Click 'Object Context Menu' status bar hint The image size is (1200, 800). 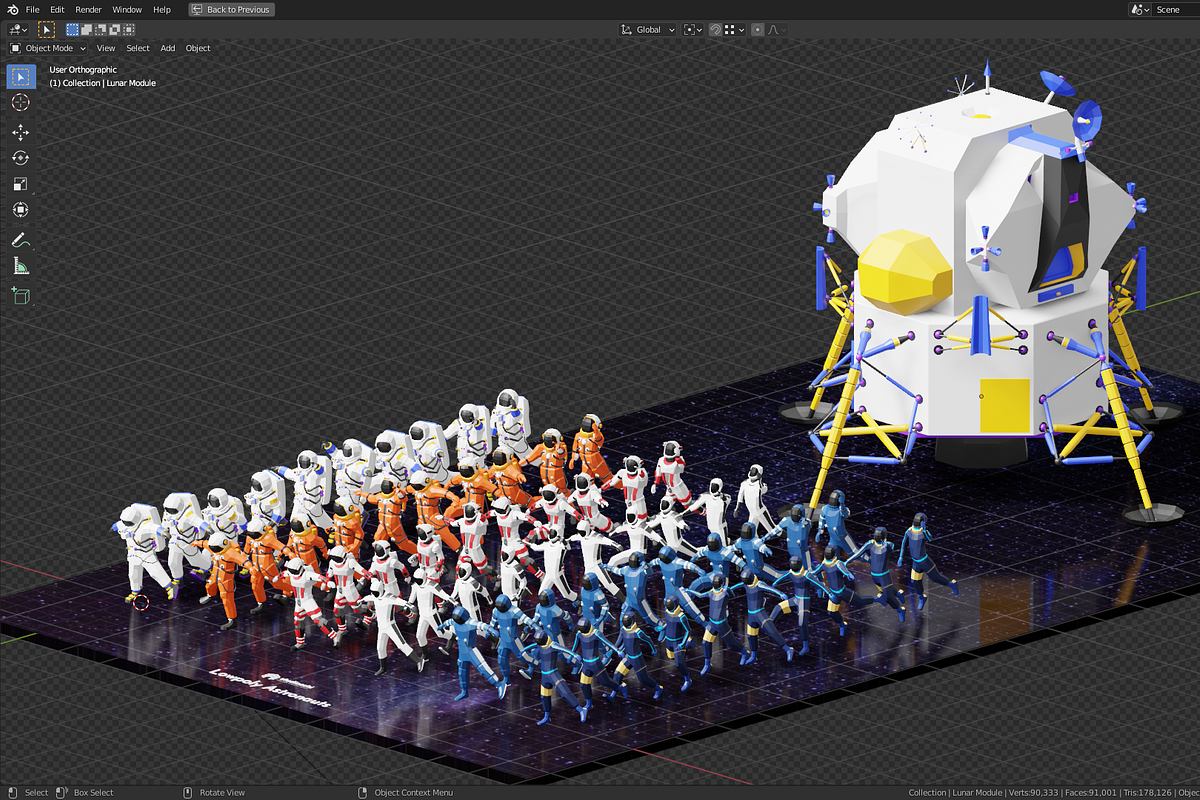click(414, 792)
